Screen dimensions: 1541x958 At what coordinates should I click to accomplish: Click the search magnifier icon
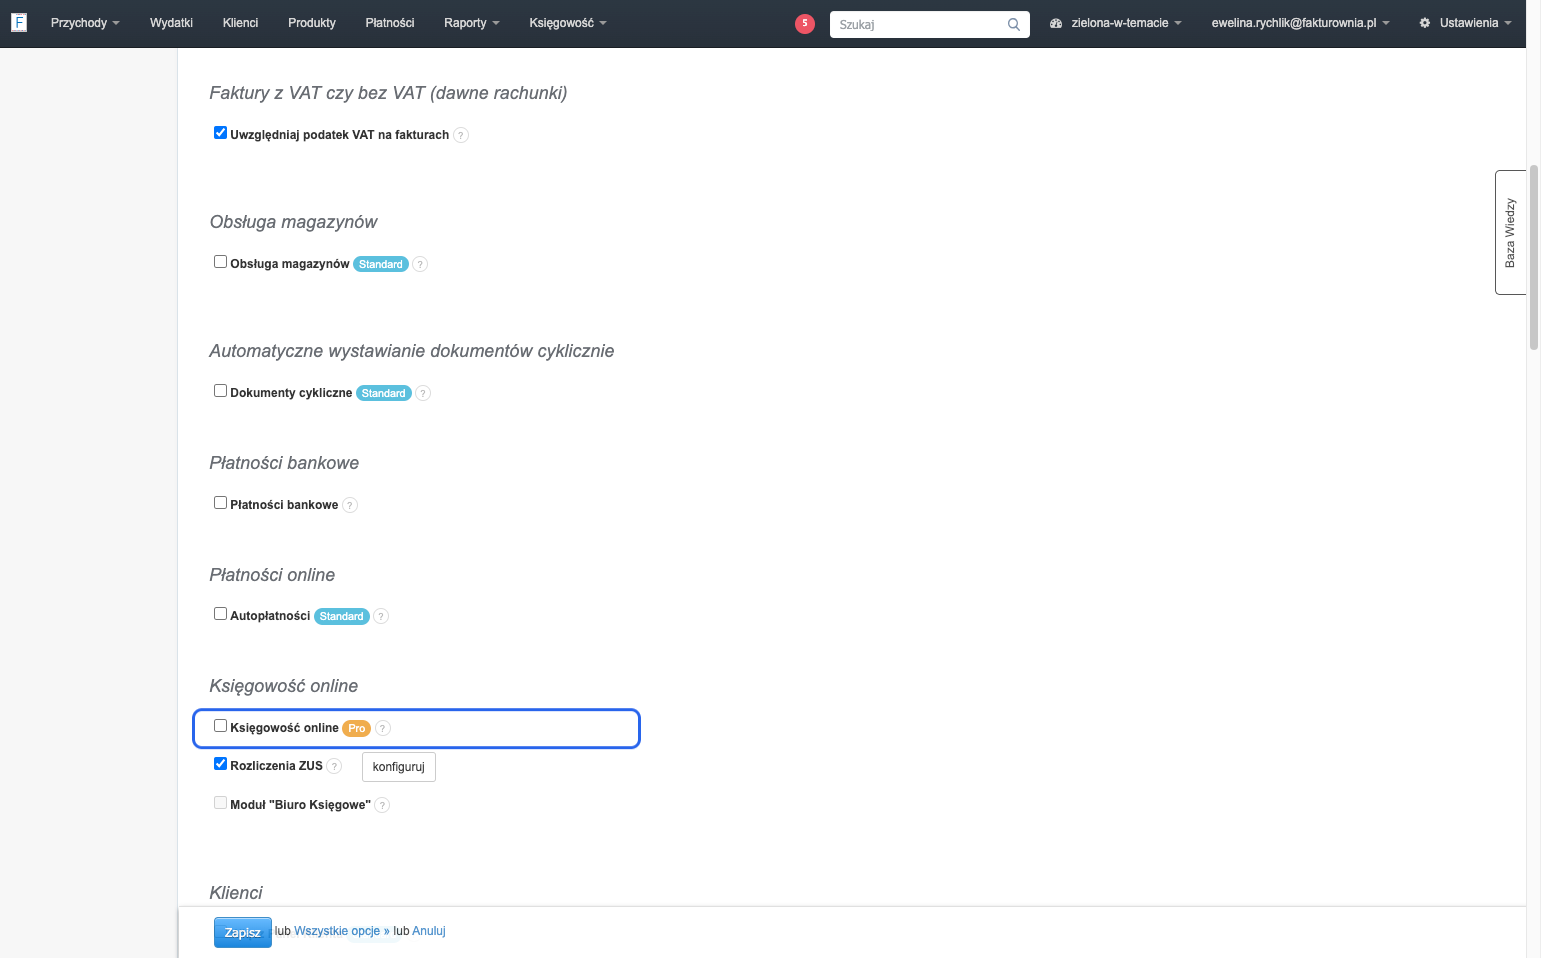pos(1014,24)
